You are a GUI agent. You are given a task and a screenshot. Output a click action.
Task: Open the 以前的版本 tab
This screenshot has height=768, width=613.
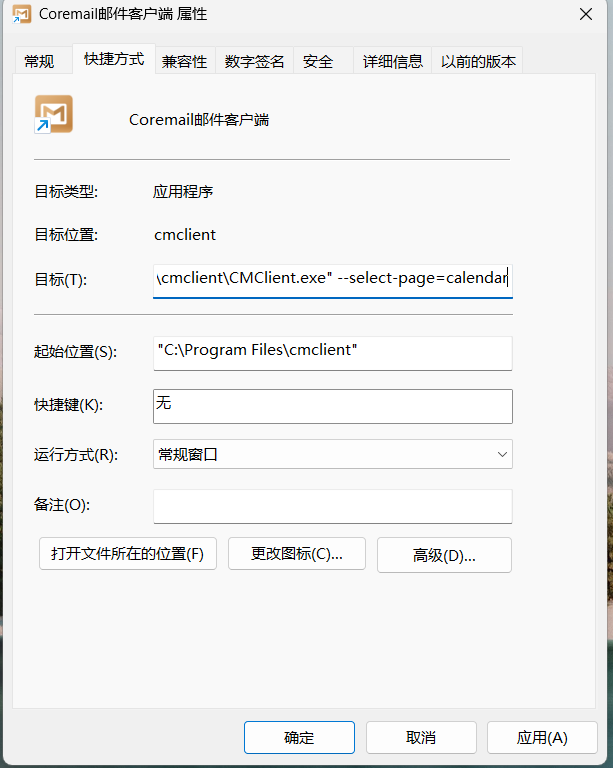[478, 62]
